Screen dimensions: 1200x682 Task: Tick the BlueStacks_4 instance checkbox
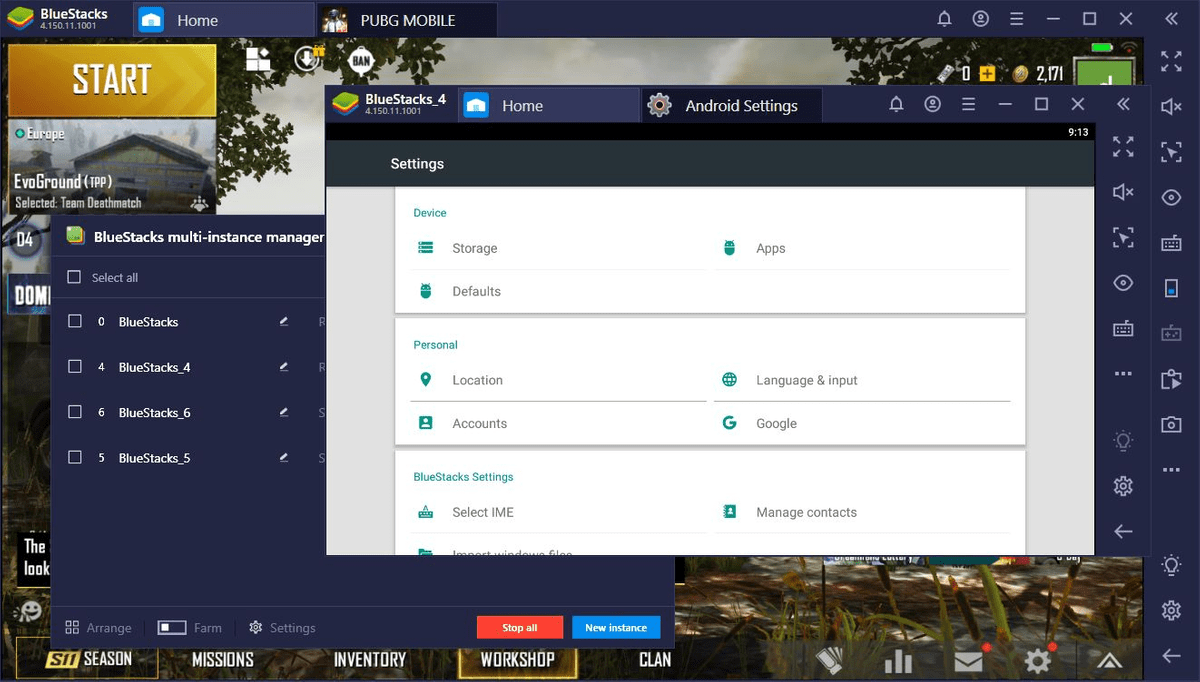(x=74, y=367)
